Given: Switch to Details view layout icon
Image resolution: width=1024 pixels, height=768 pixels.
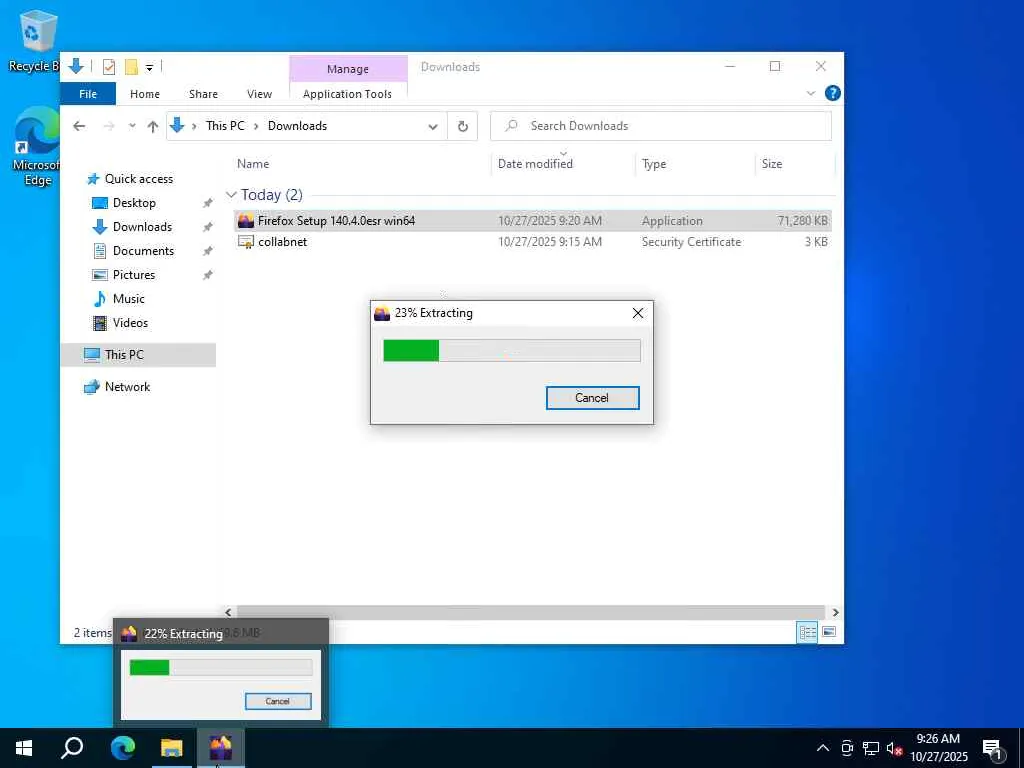Looking at the screenshot, I should pos(807,632).
